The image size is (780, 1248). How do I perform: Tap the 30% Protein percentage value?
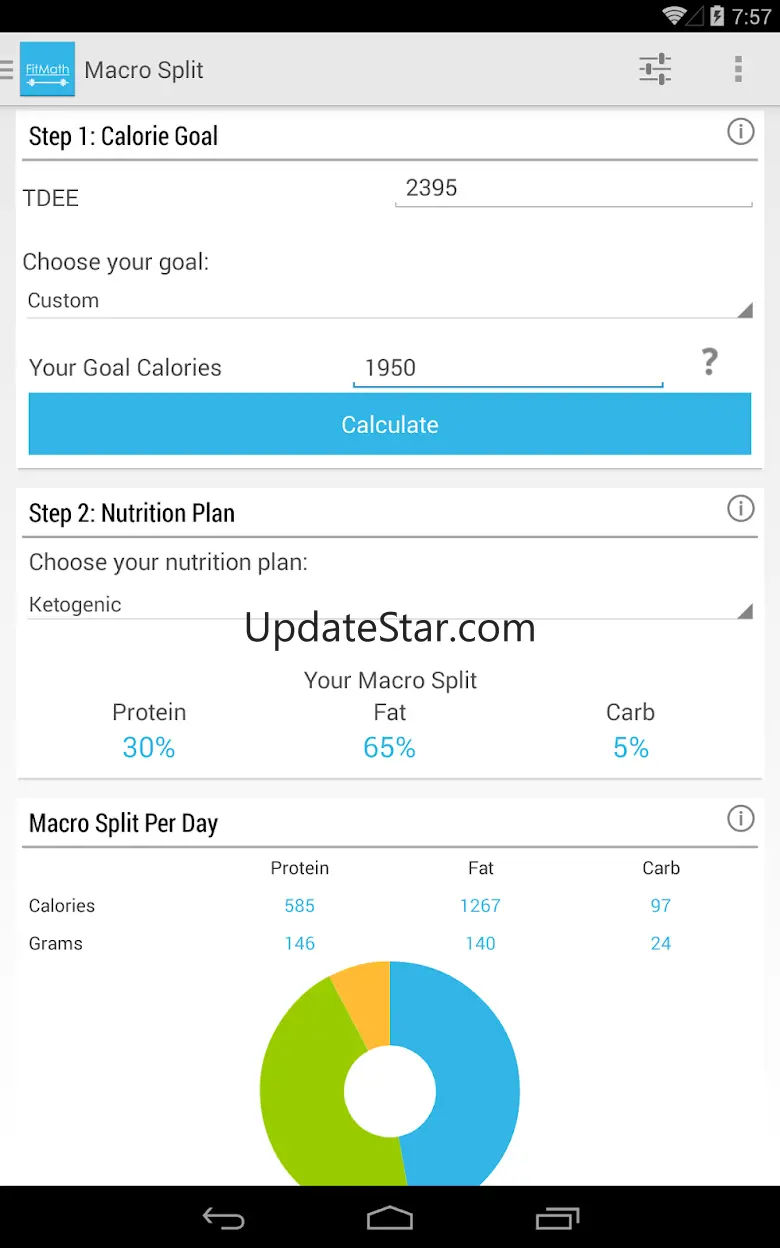pyautogui.click(x=149, y=748)
